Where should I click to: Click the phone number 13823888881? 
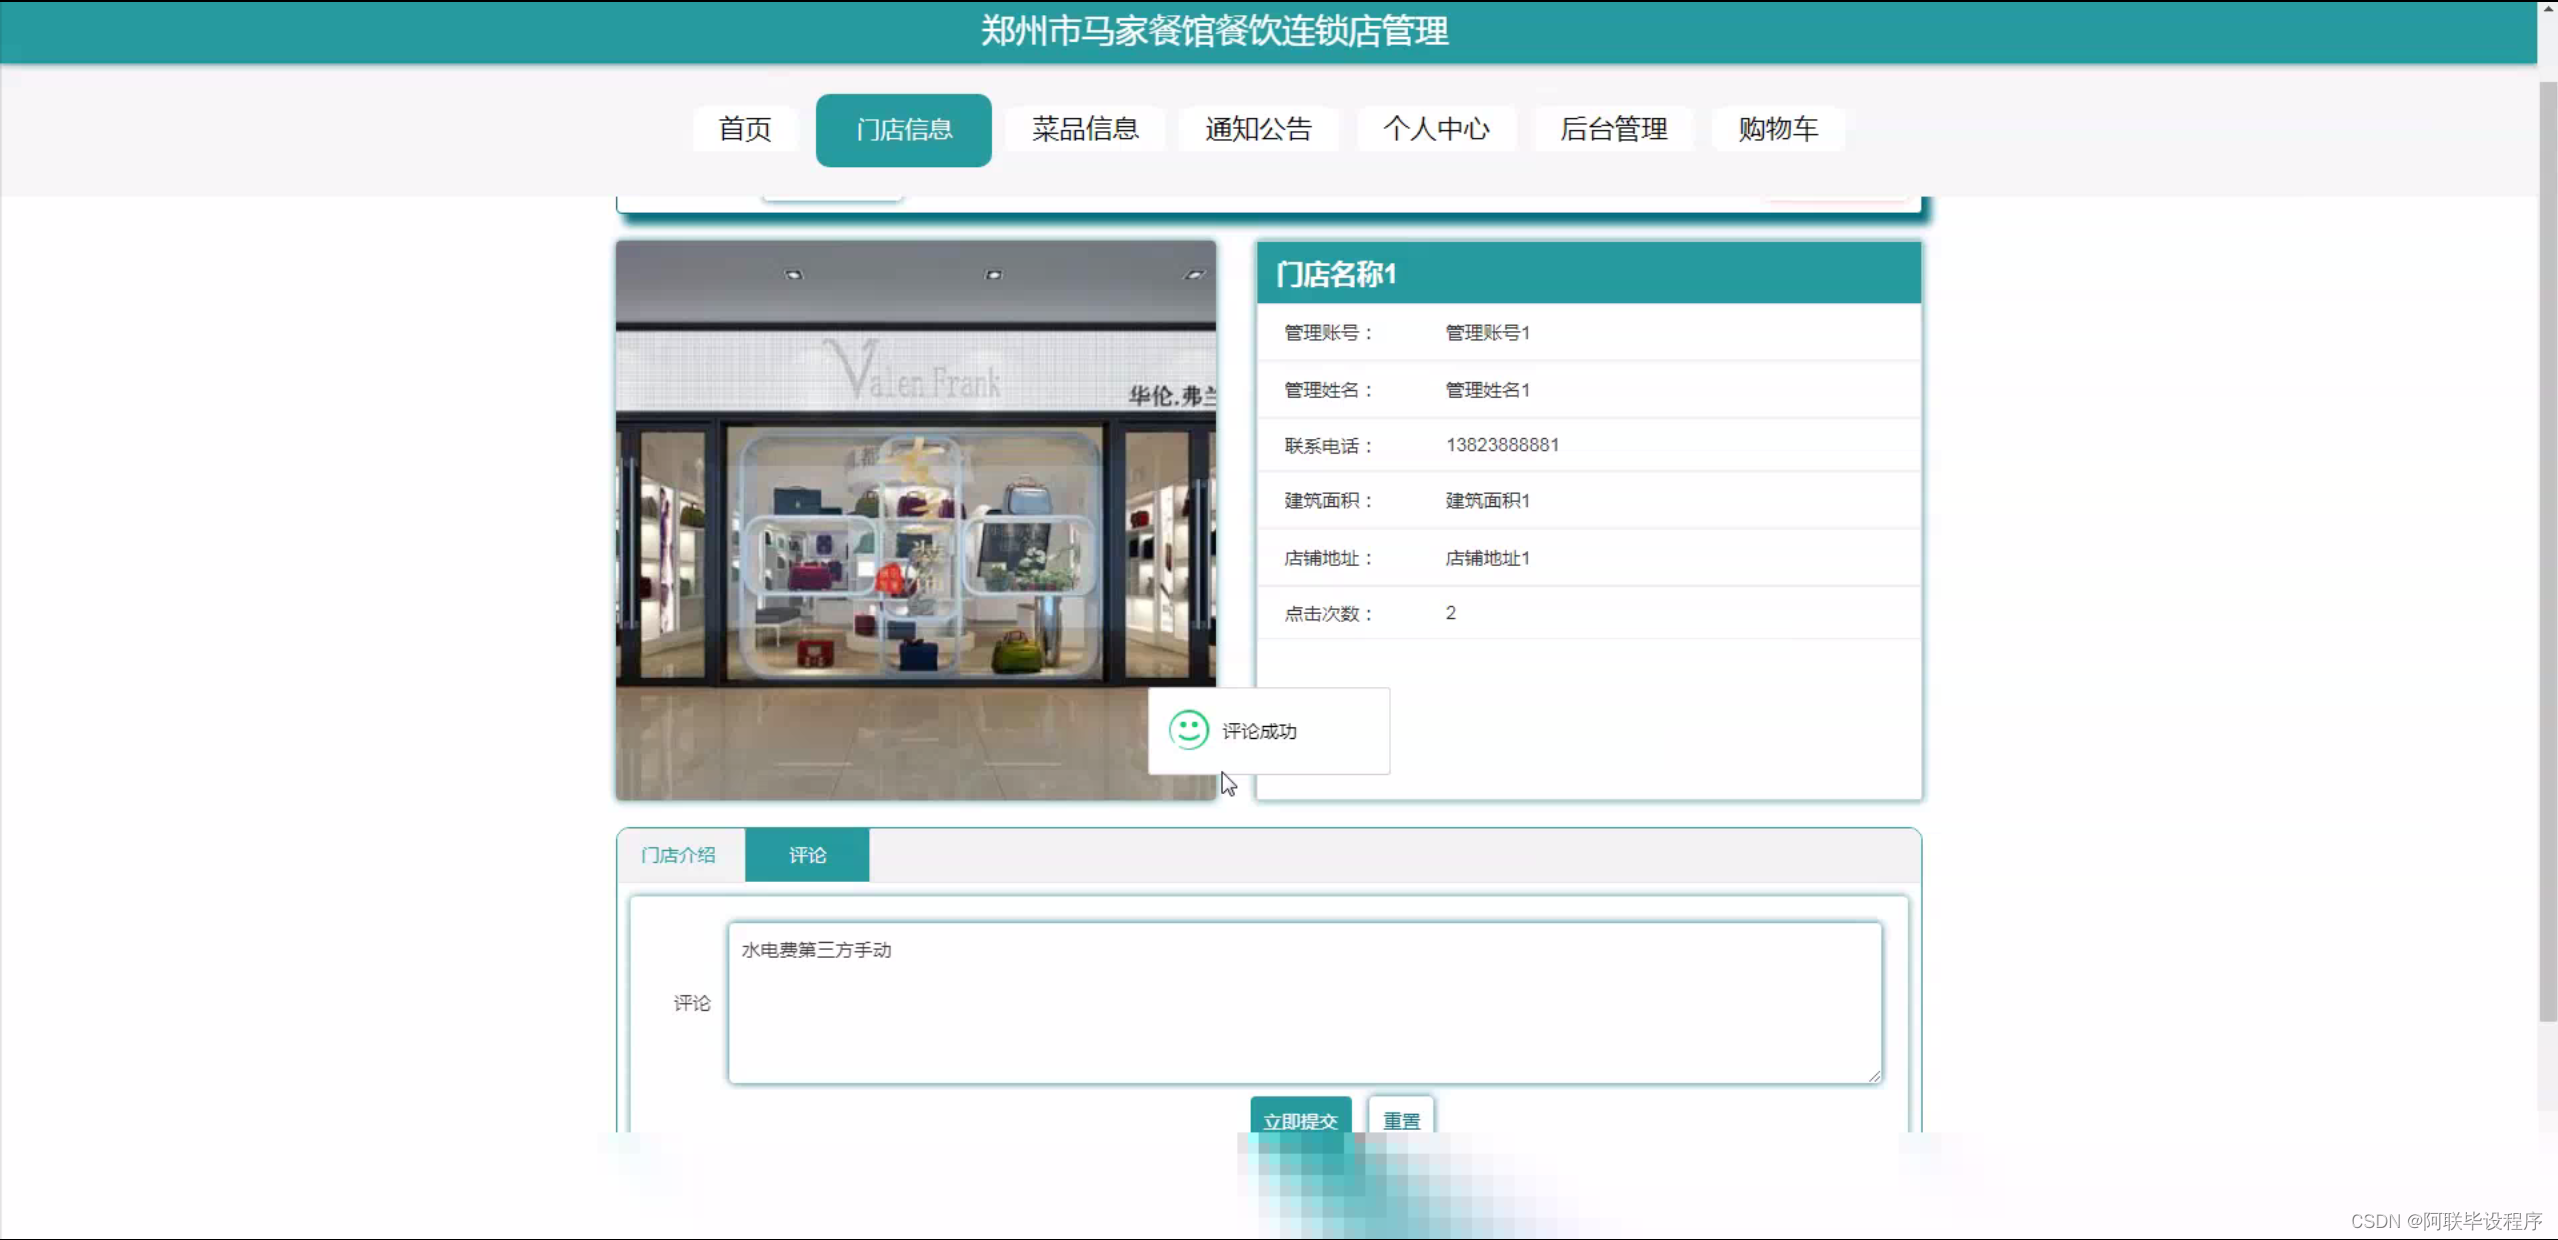1502,445
